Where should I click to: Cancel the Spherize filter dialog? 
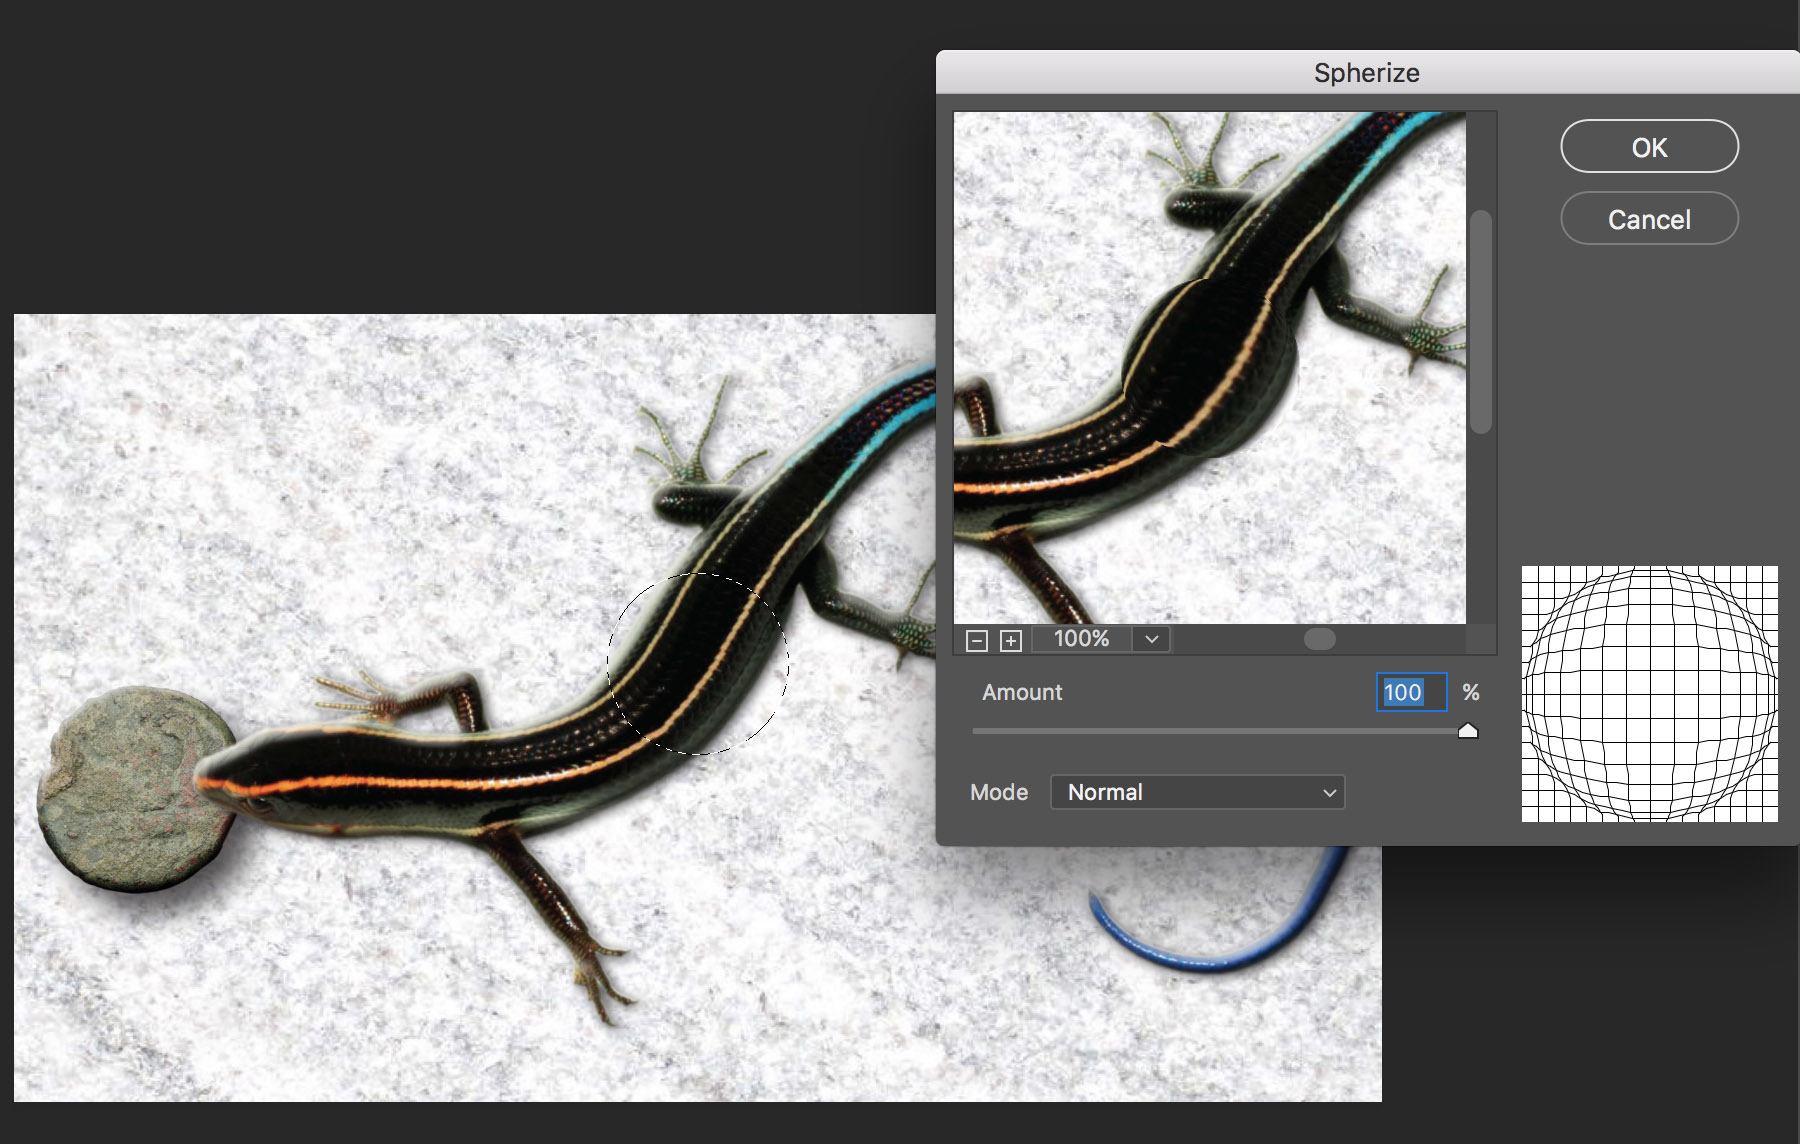[1649, 219]
